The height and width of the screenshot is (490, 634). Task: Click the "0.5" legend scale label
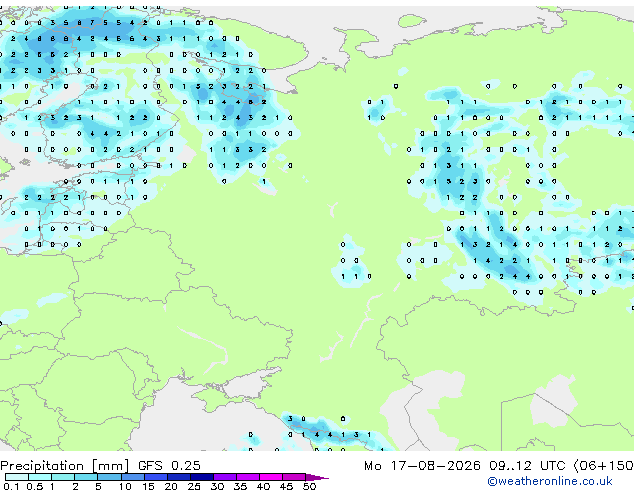(x=34, y=486)
